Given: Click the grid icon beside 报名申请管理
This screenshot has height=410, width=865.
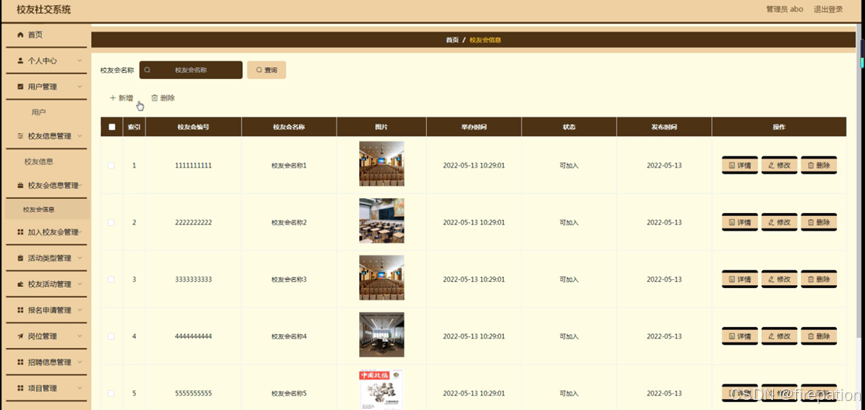Looking at the screenshot, I should [x=20, y=310].
